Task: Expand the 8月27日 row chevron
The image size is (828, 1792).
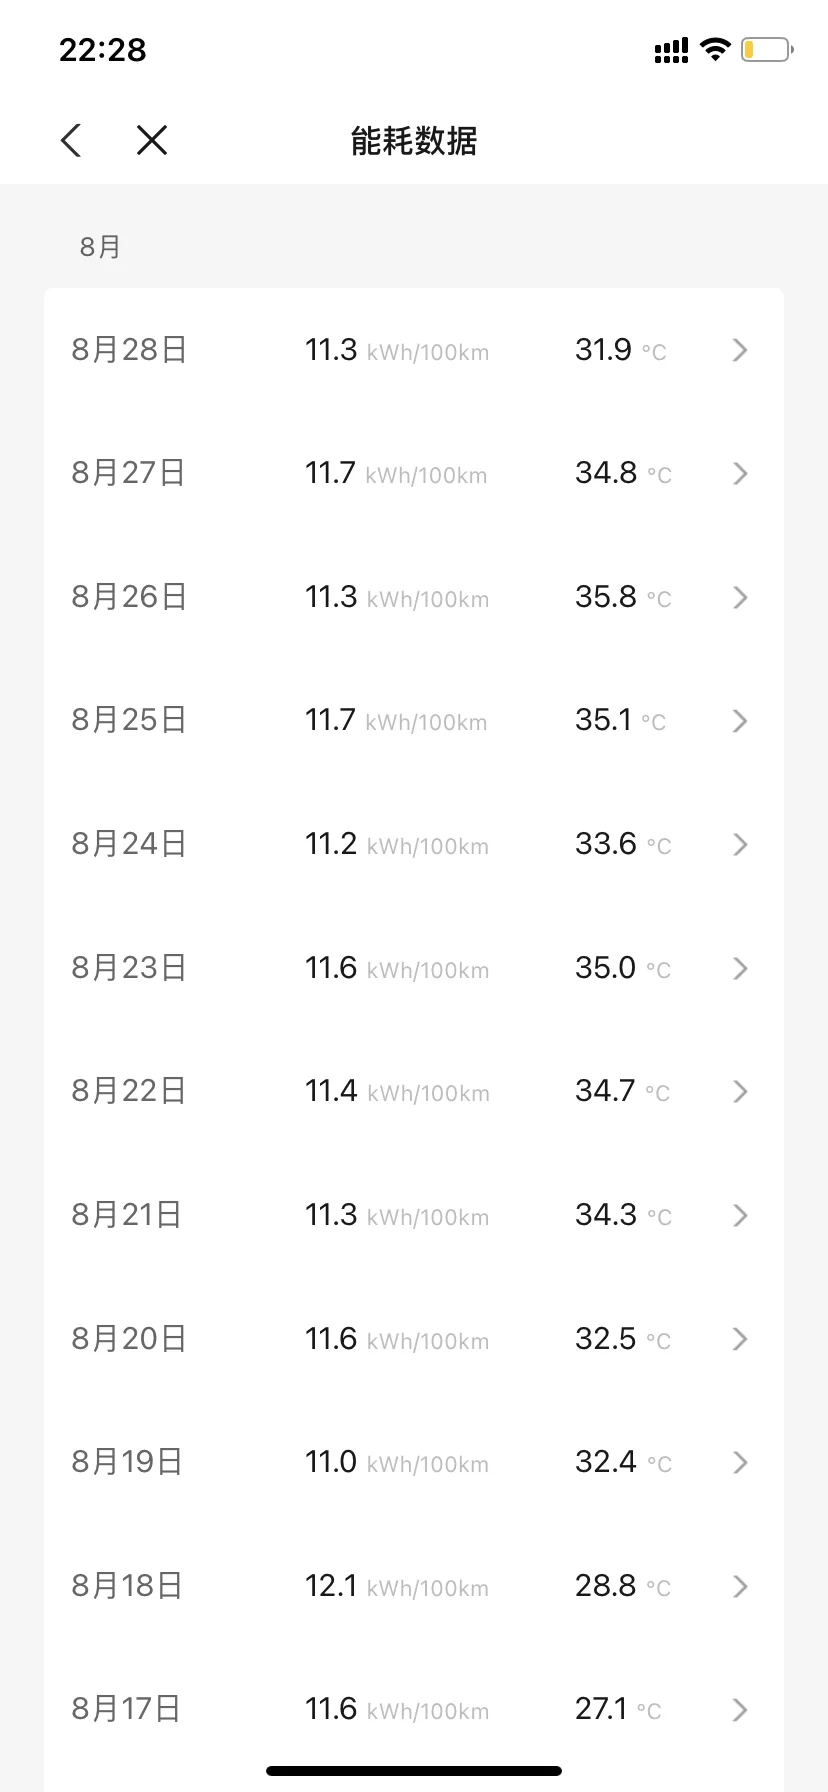Action: click(x=740, y=473)
